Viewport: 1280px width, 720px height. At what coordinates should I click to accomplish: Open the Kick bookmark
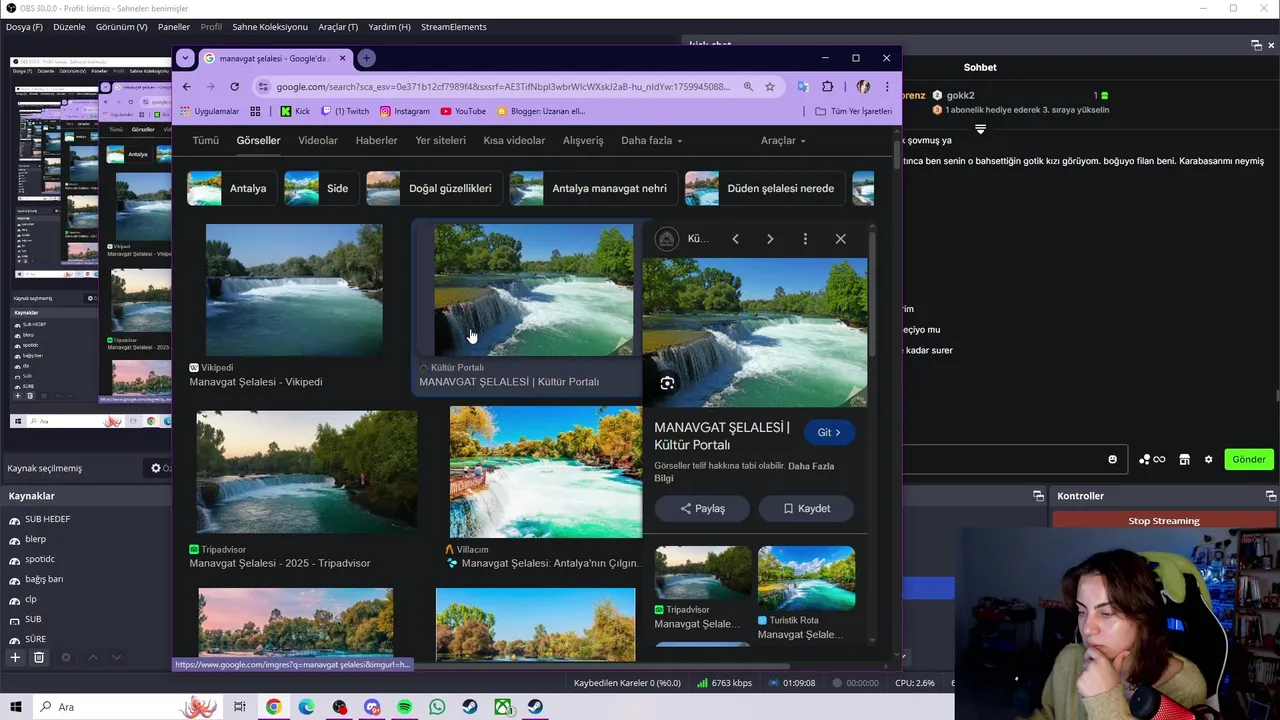(295, 111)
